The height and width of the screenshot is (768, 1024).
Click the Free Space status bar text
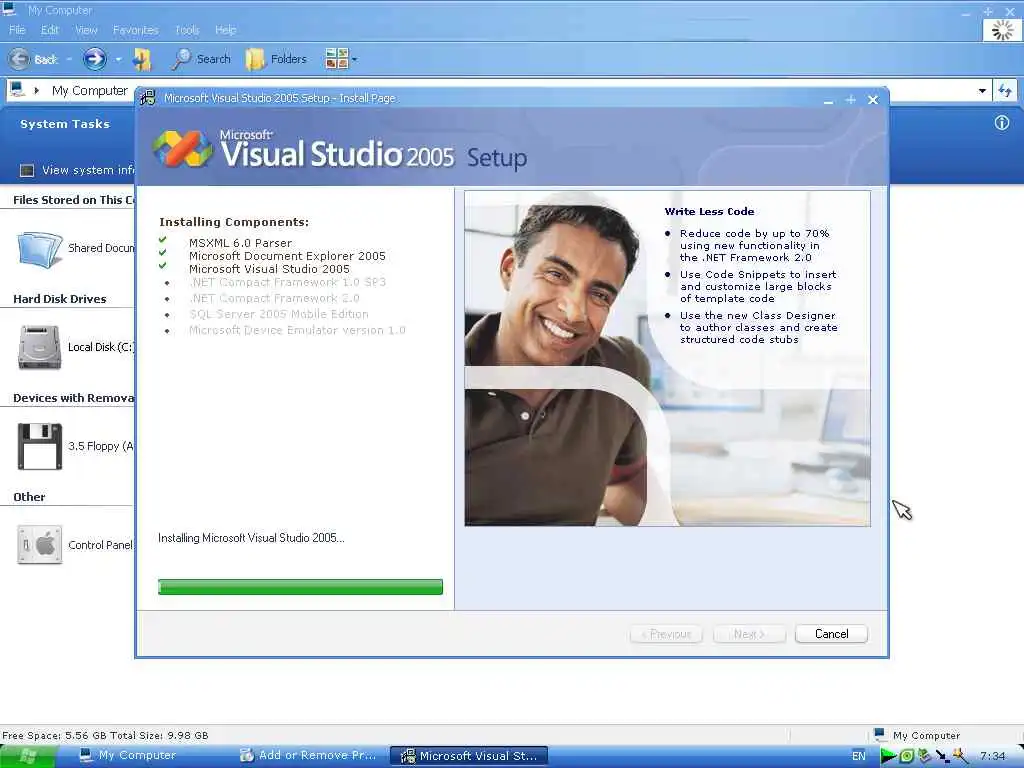tap(105, 735)
